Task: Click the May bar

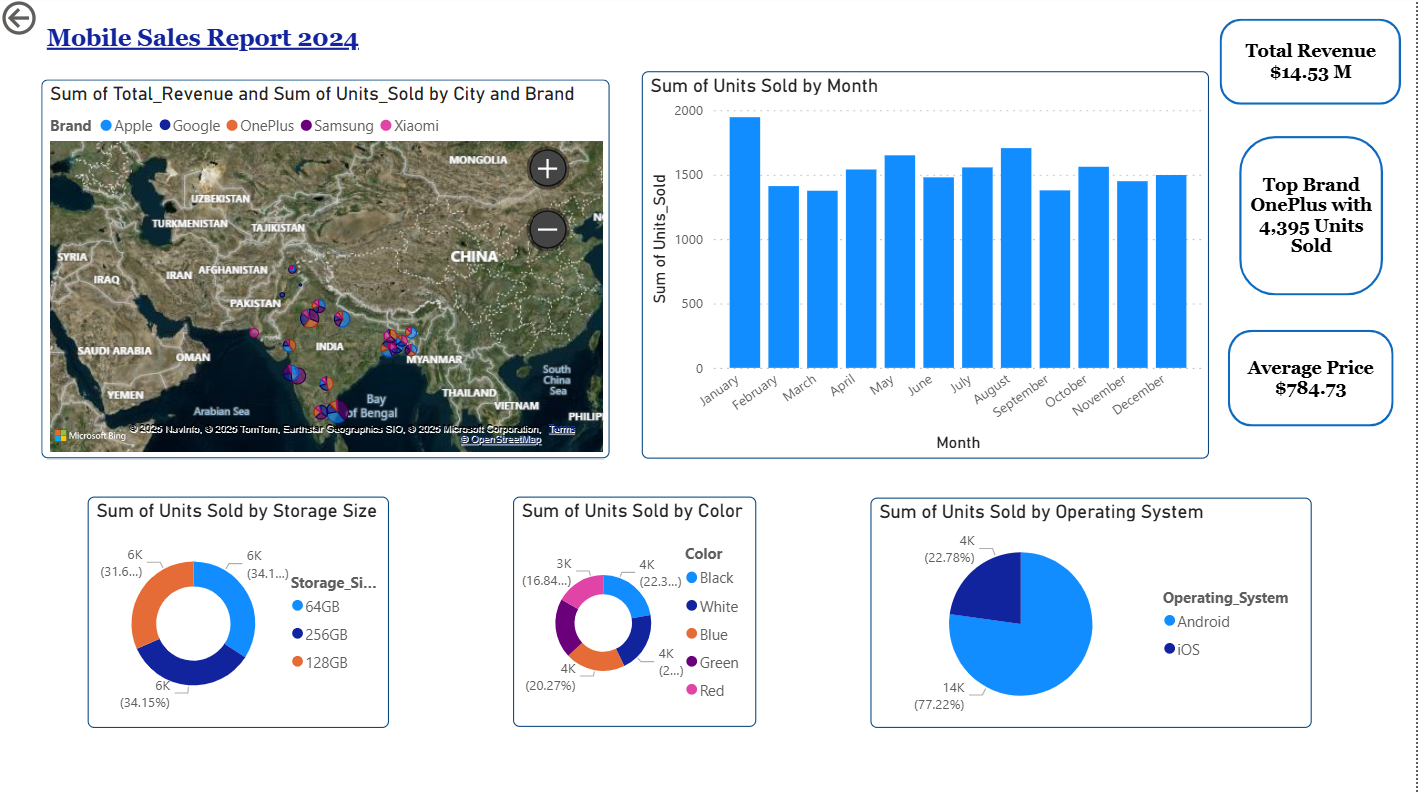Action: point(900,262)
